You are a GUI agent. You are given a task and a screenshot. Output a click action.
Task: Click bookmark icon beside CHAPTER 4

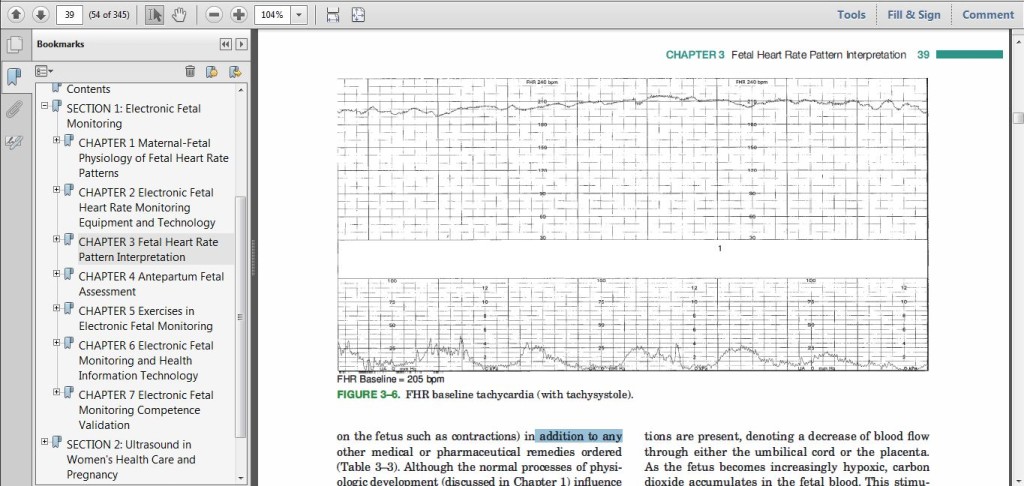69,274
